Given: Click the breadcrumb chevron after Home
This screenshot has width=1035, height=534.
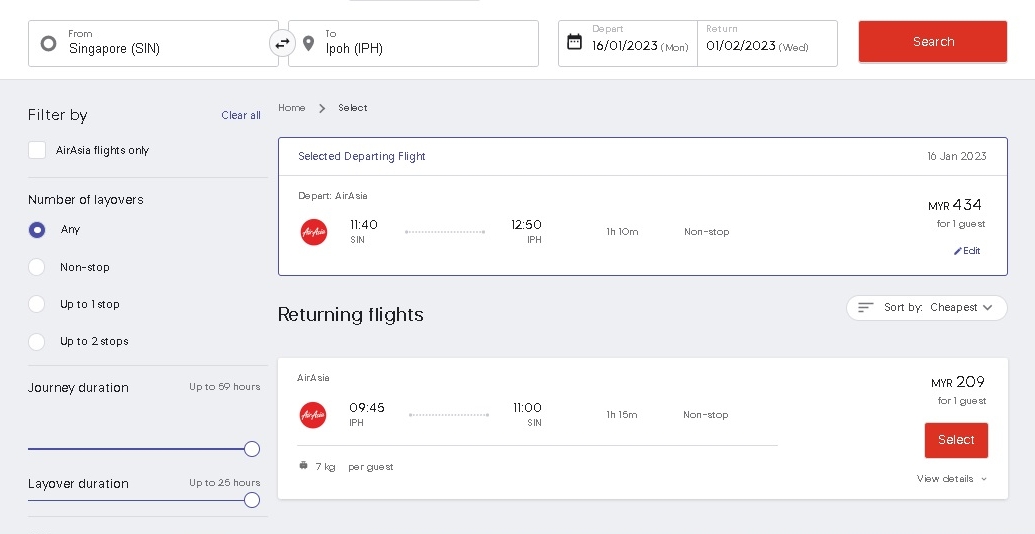Looking at the screenshot, I should [322, 108].
